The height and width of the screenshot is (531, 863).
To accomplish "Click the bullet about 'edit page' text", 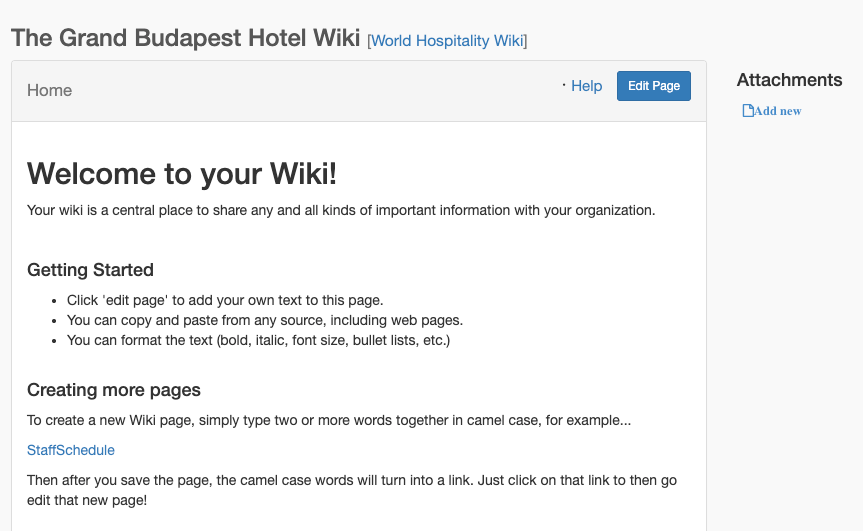I will (x=225, y=300).
